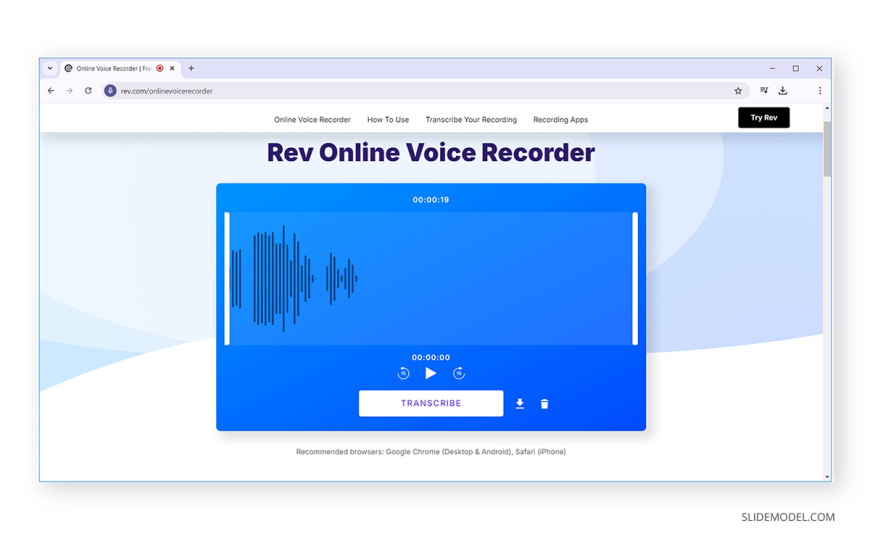This screenshot has width=870, height=539.
Task: Go forward in the browser history
Action: 69,91
